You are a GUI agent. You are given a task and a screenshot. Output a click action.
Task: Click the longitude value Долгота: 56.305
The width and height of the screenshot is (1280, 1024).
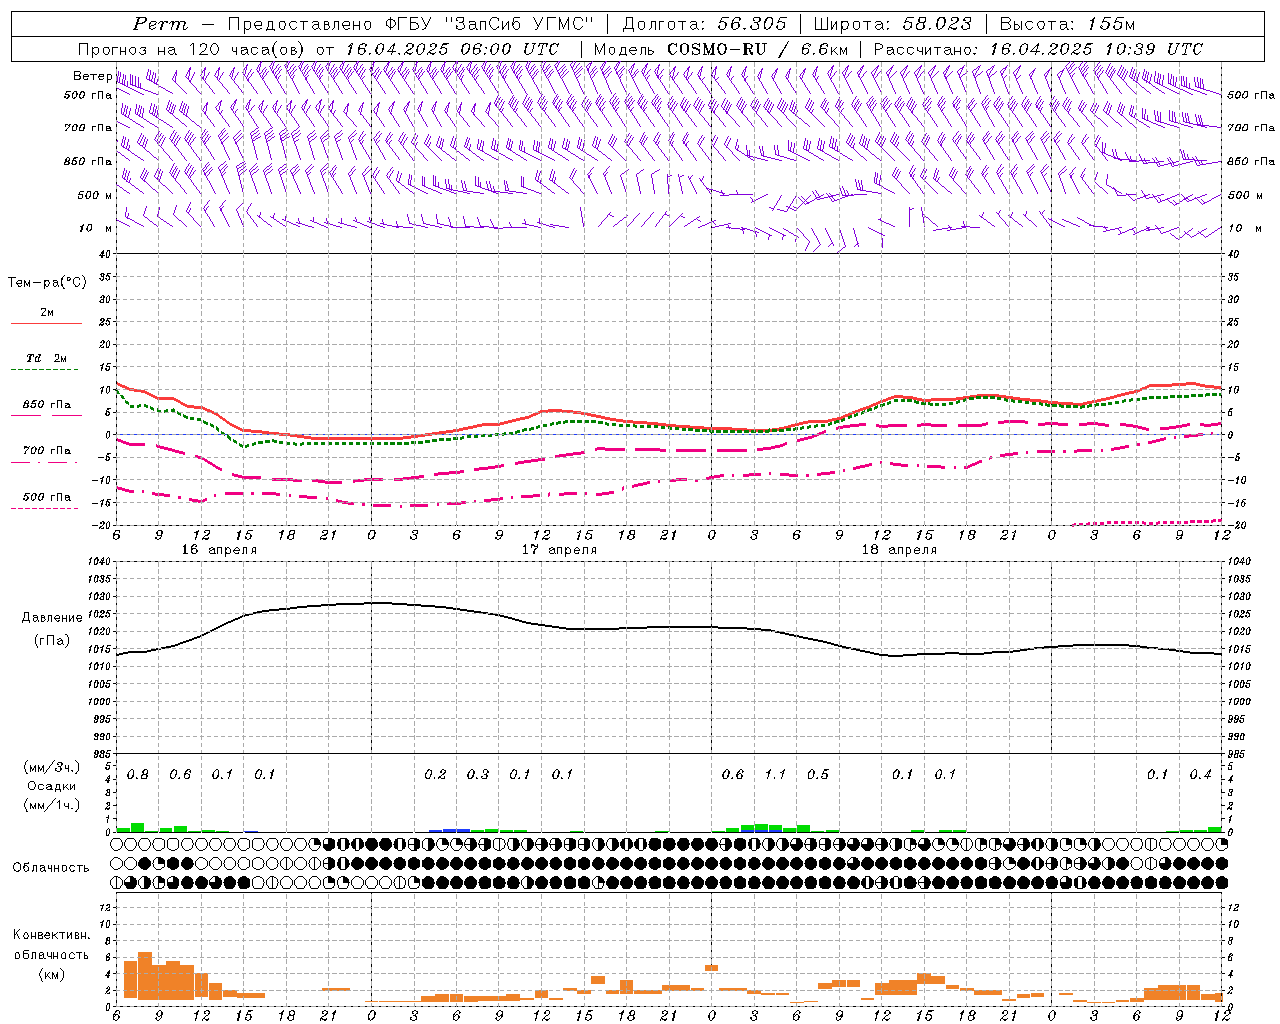tap(705, 24)
